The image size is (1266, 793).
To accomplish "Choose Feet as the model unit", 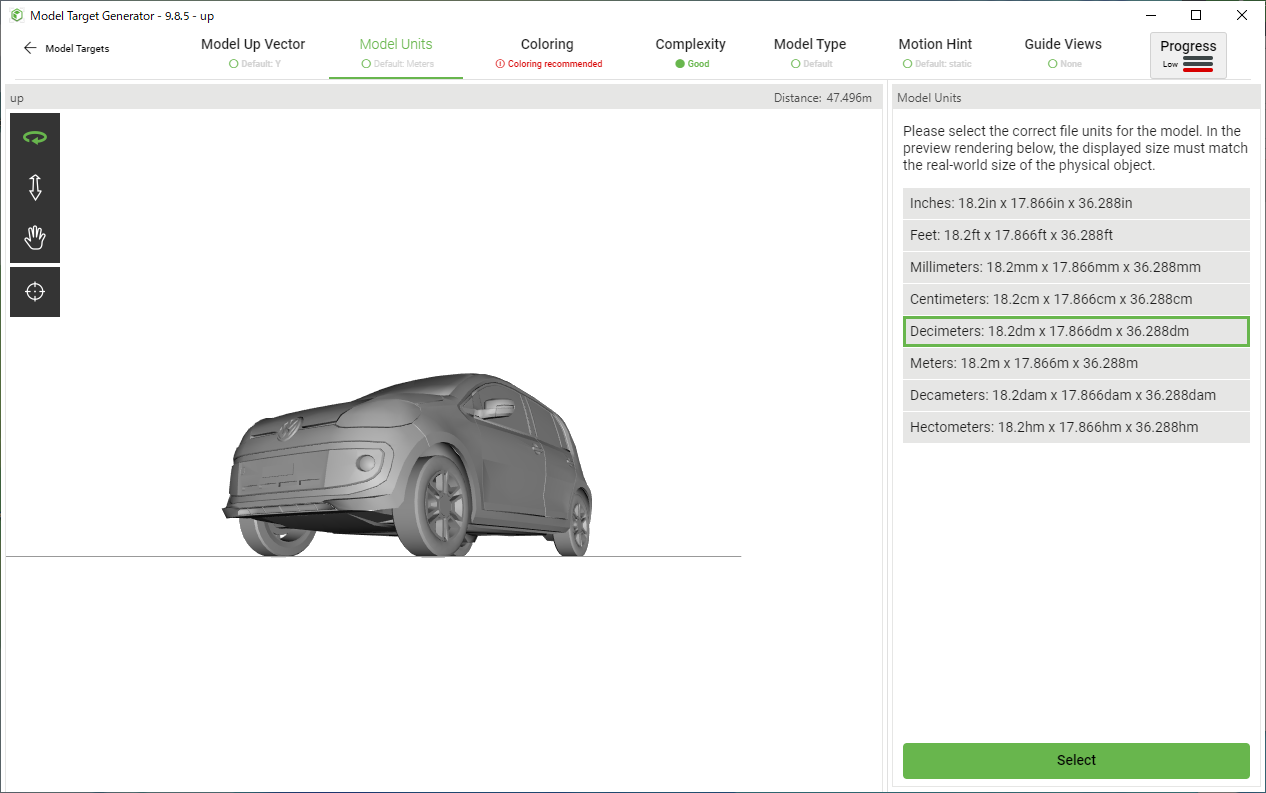I will tap(1076, 235).
